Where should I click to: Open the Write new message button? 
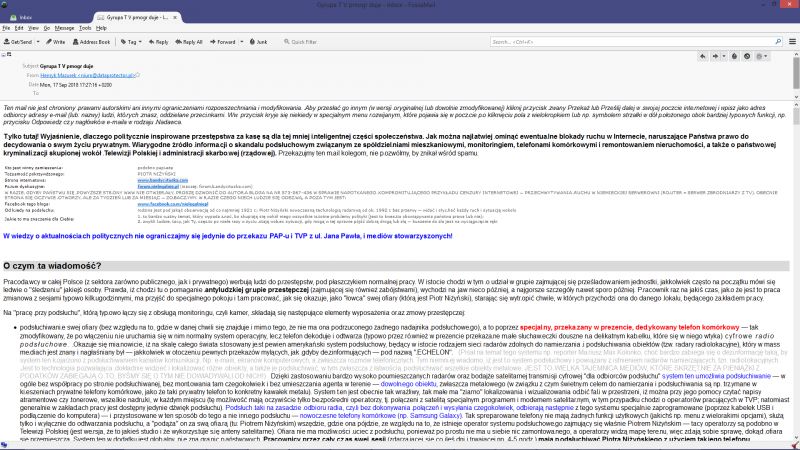pyautogui.click(x=56, y=42)
